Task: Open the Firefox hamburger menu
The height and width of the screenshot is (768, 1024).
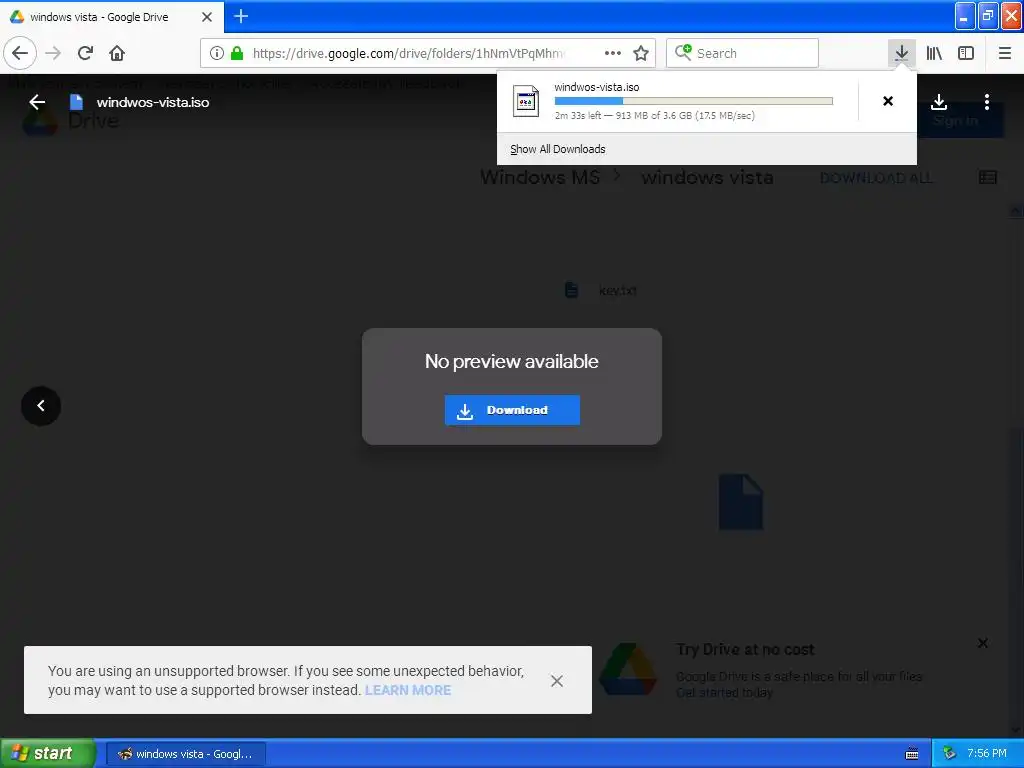Action: (1004, 53)
